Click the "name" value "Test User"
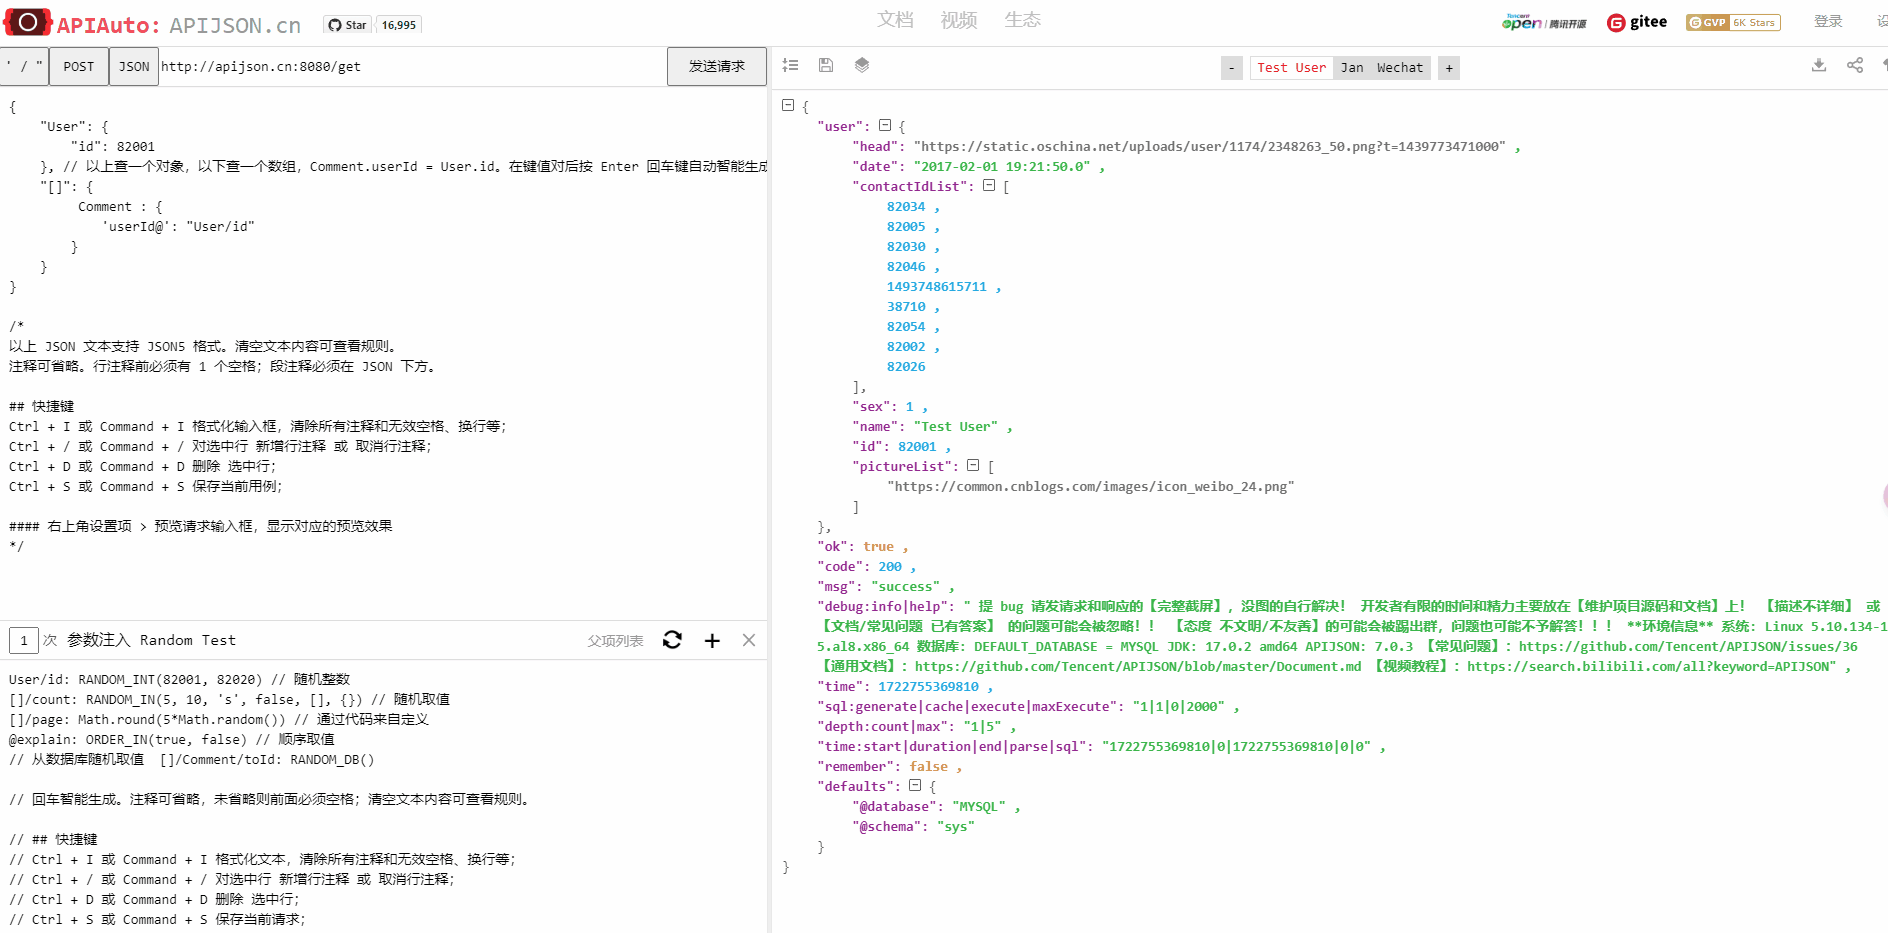 (x=957, y=427)
